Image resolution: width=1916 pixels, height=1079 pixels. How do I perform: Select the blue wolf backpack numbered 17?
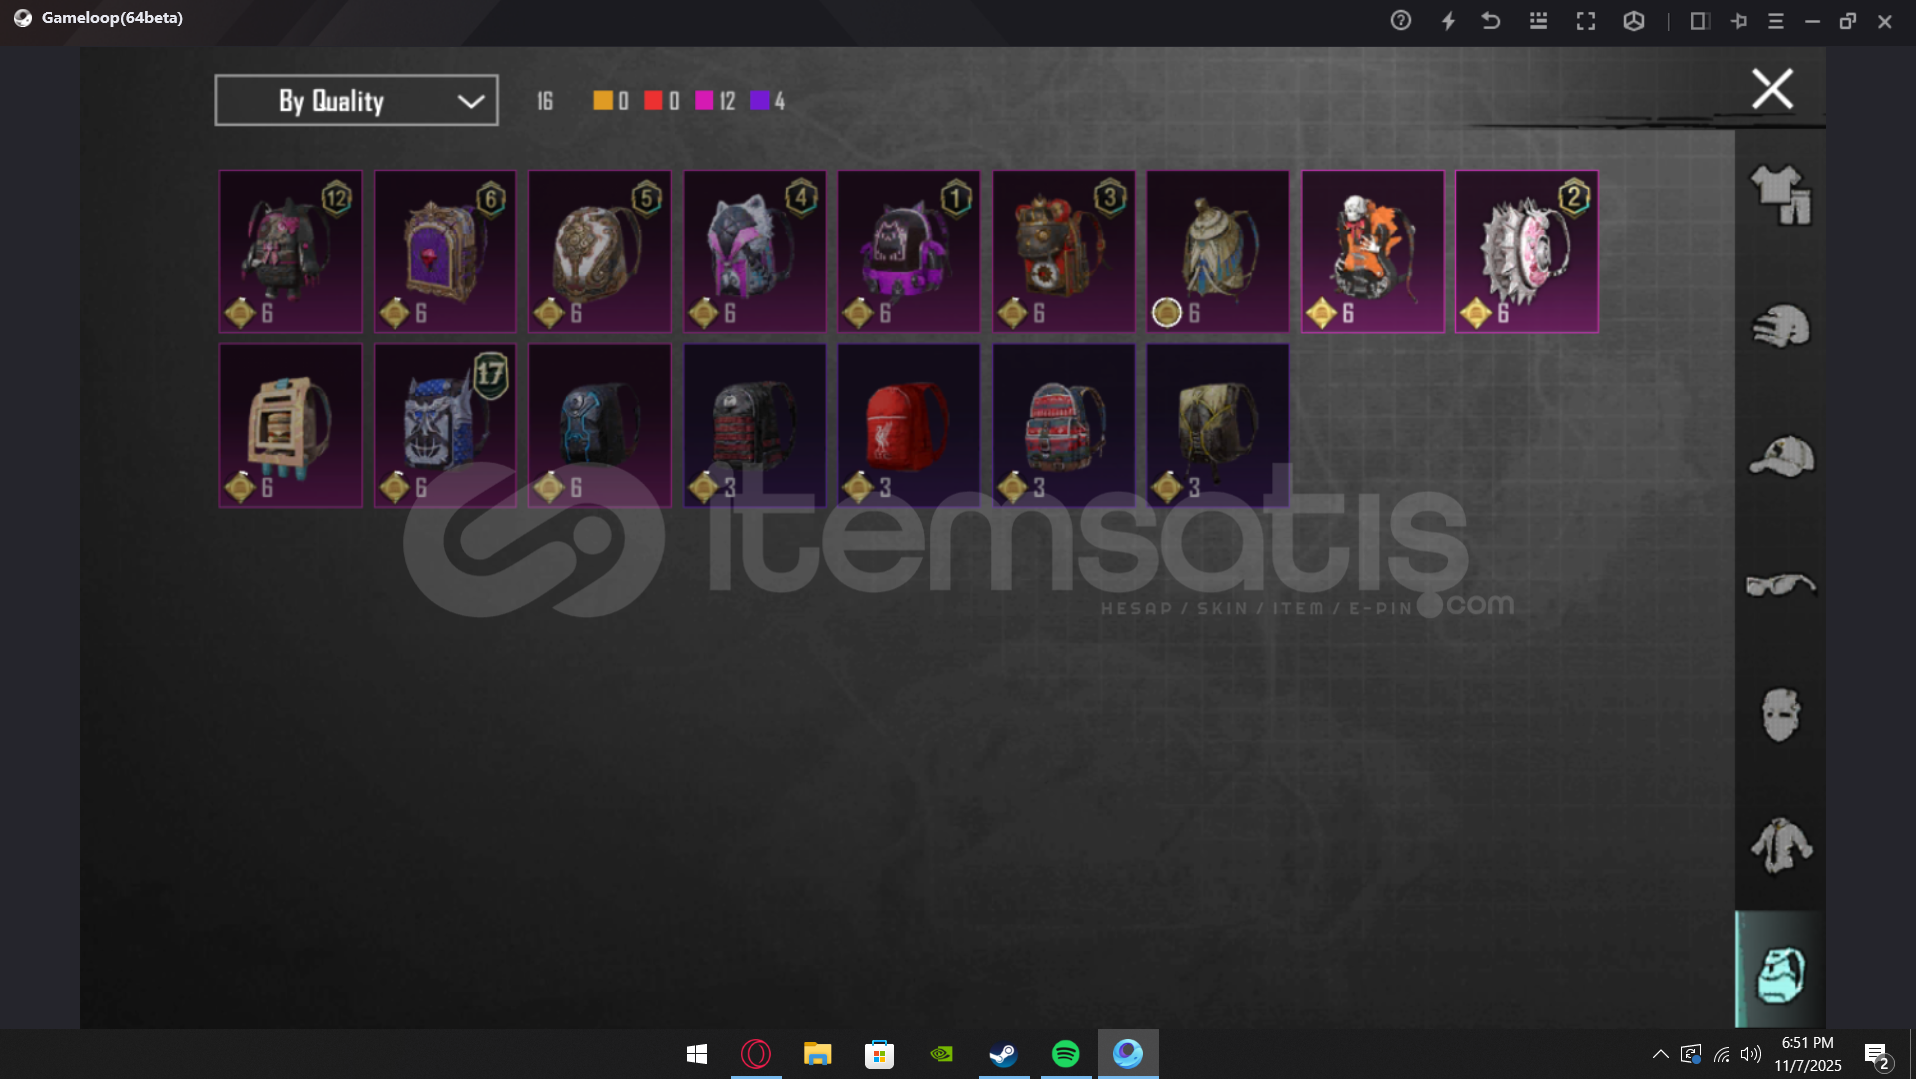point(445,425)
